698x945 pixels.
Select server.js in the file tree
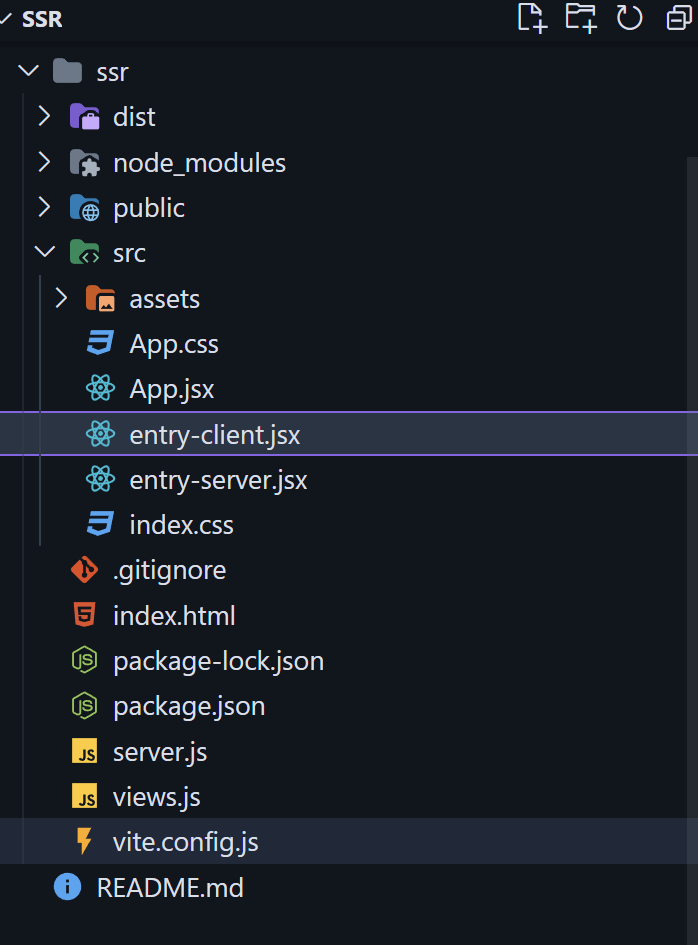[x=160, y=751]
